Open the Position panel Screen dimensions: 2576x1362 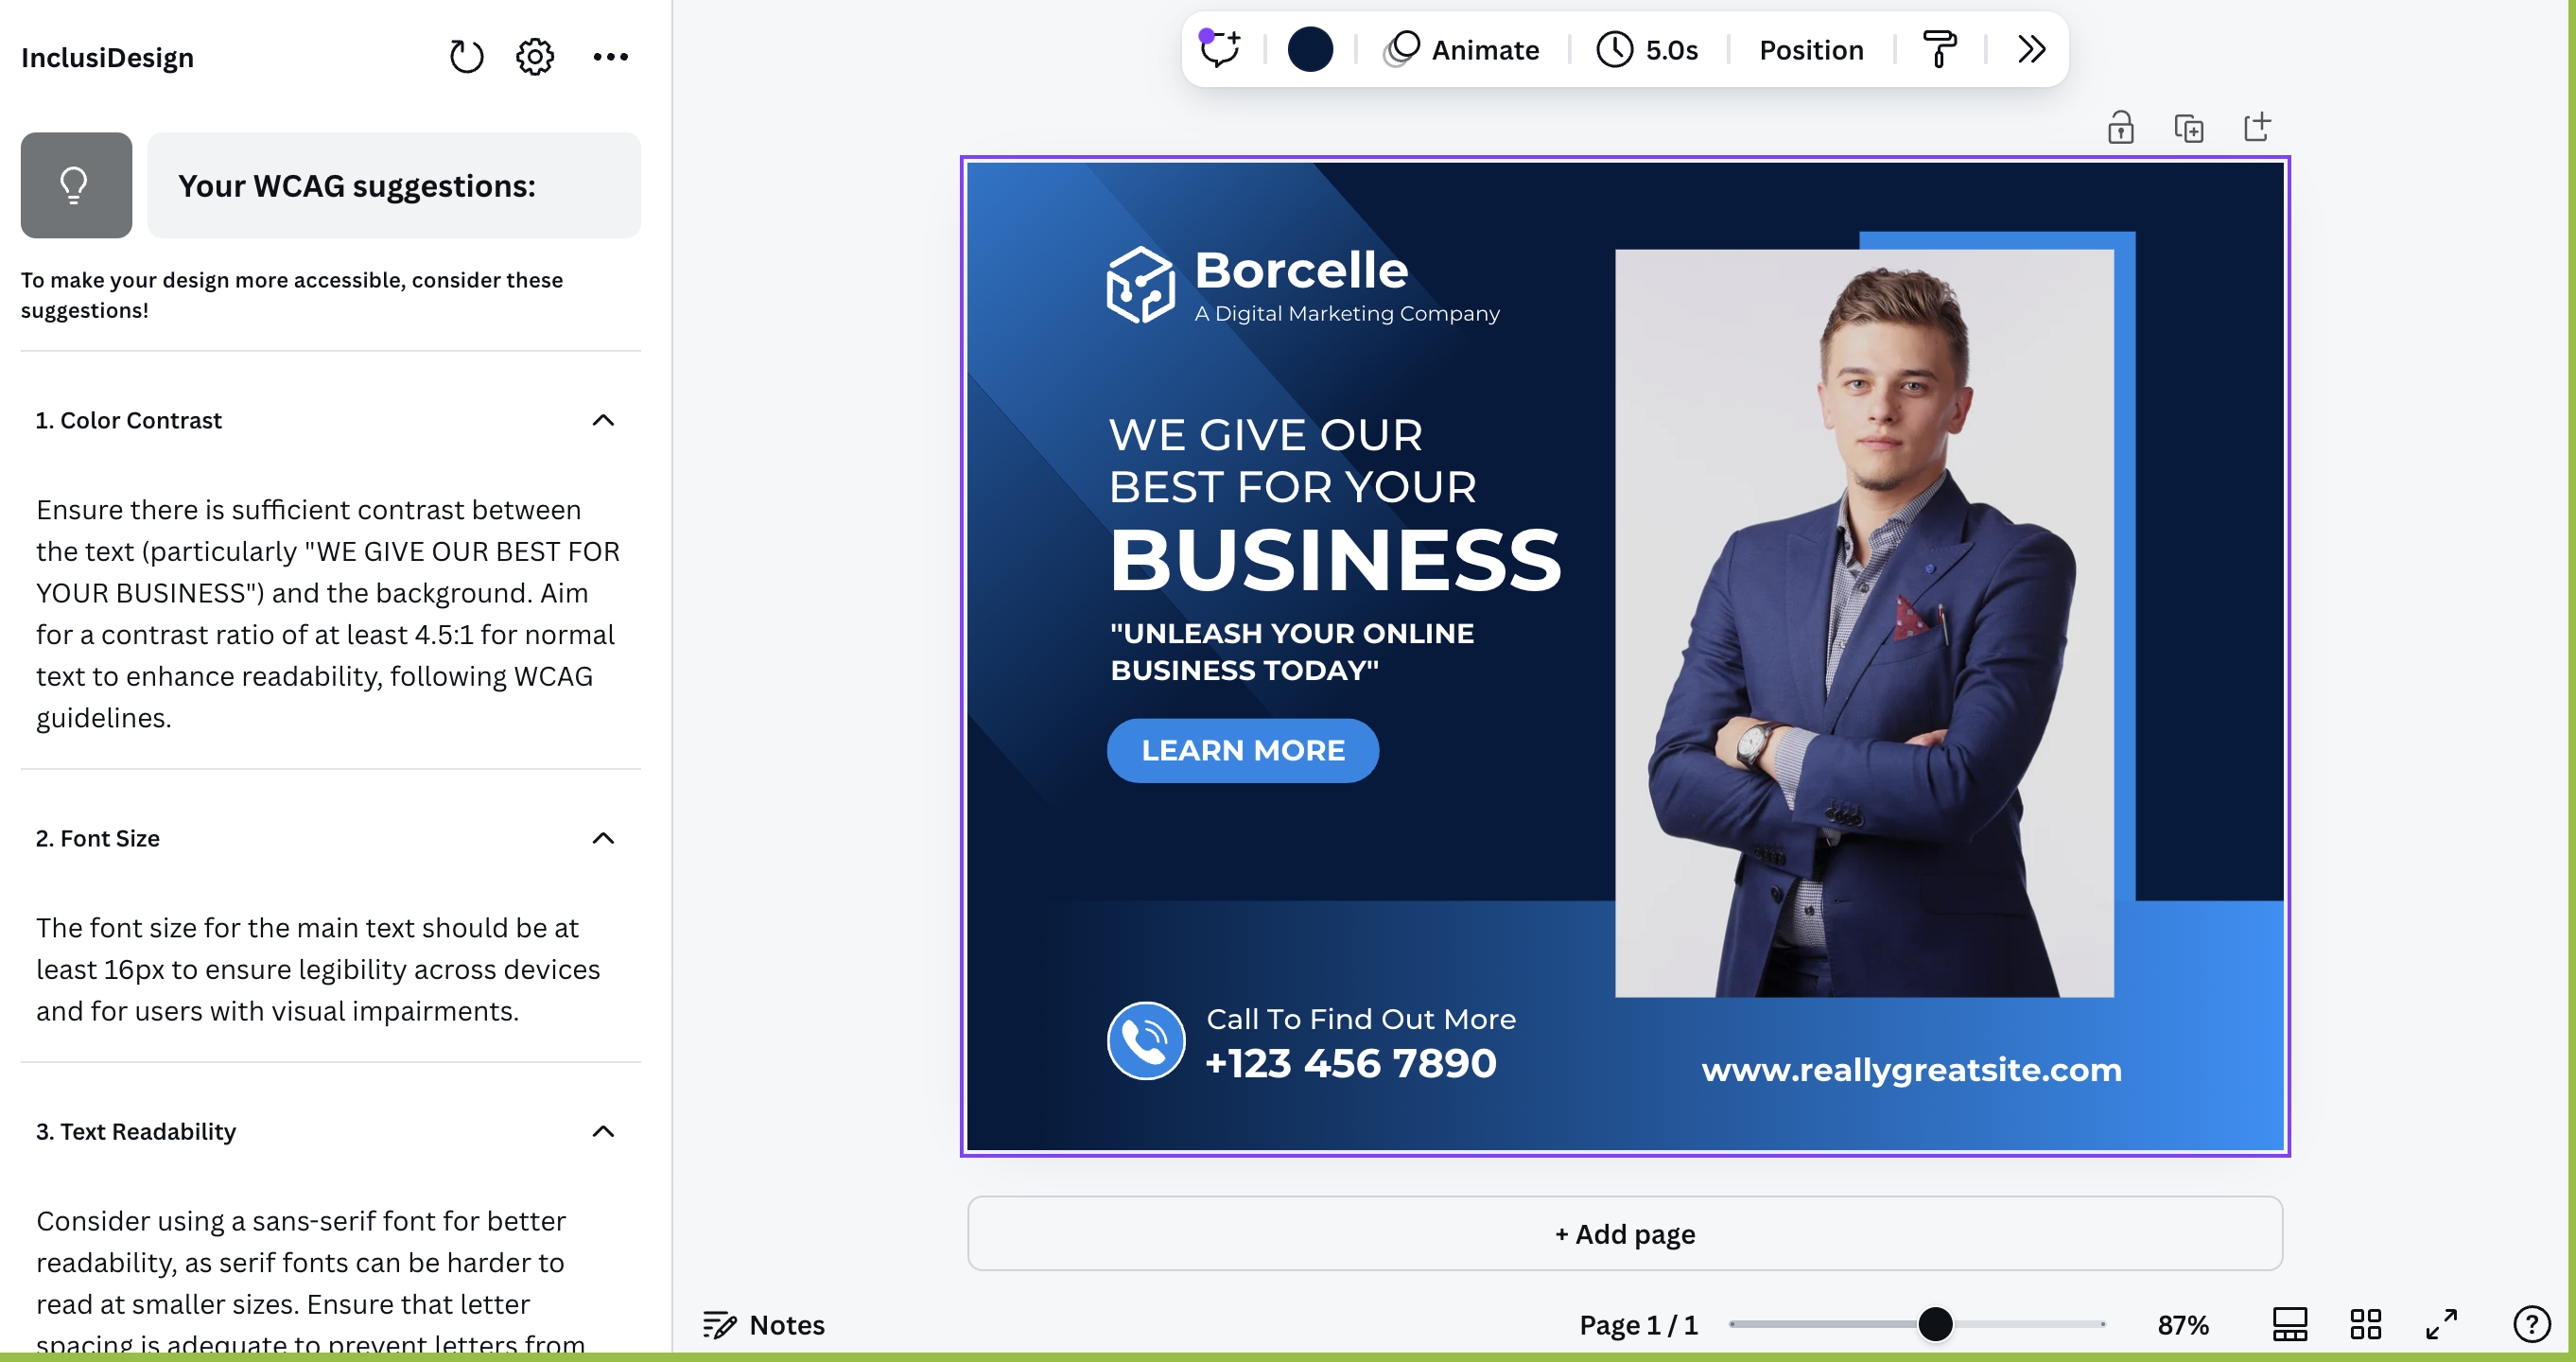(1811, 49)
